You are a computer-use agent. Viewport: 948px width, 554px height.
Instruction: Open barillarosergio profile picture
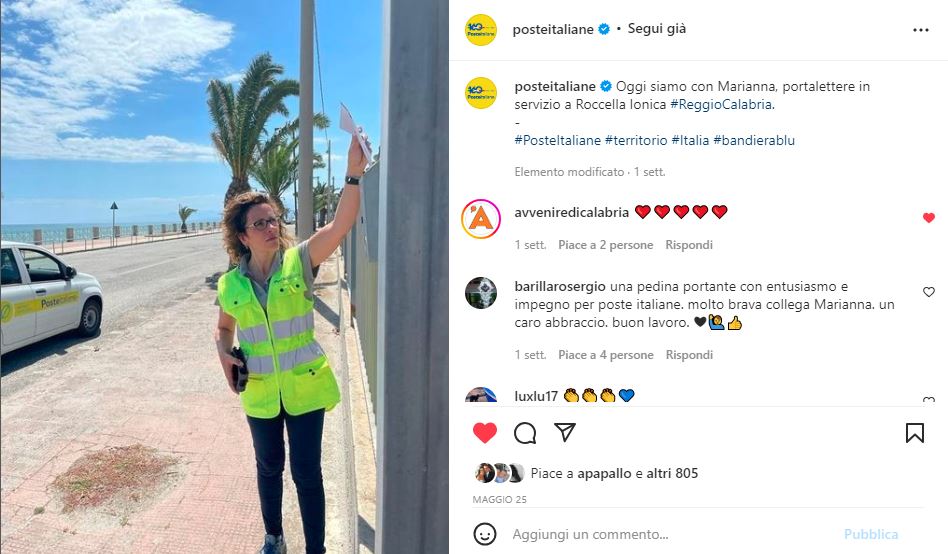click(x=481, y=293)
